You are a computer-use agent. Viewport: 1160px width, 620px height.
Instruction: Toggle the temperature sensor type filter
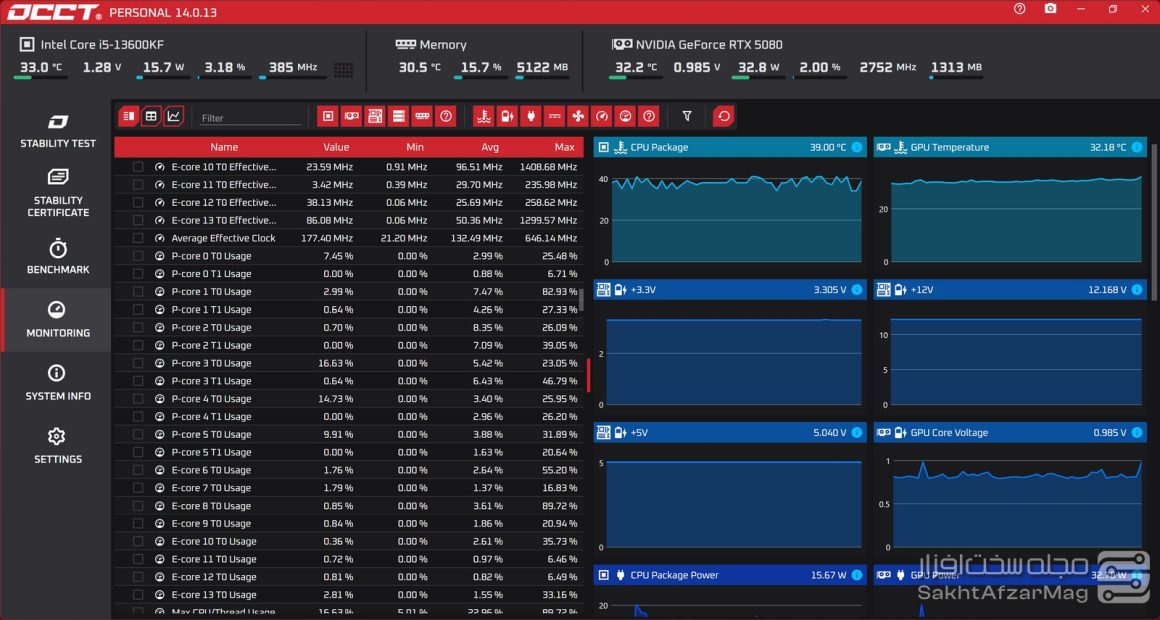pyautogui.click(x=483, y=116)
